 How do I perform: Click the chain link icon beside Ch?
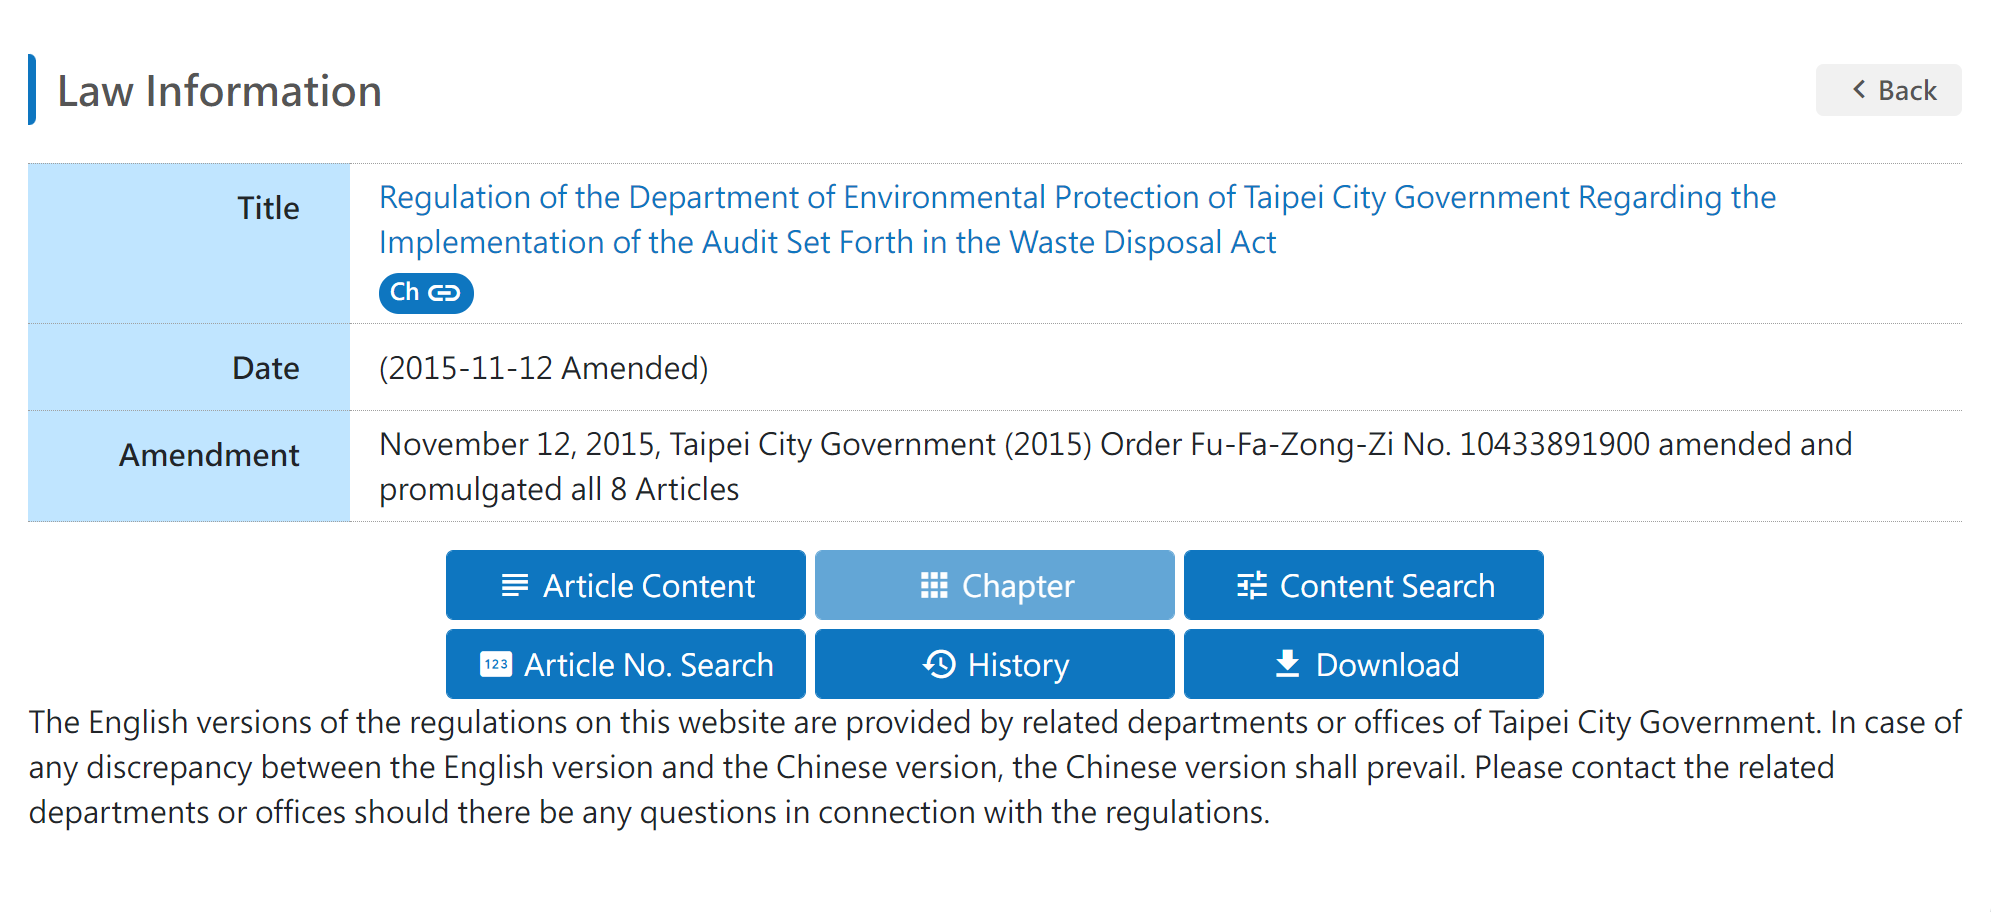click(x=444, y=293)
